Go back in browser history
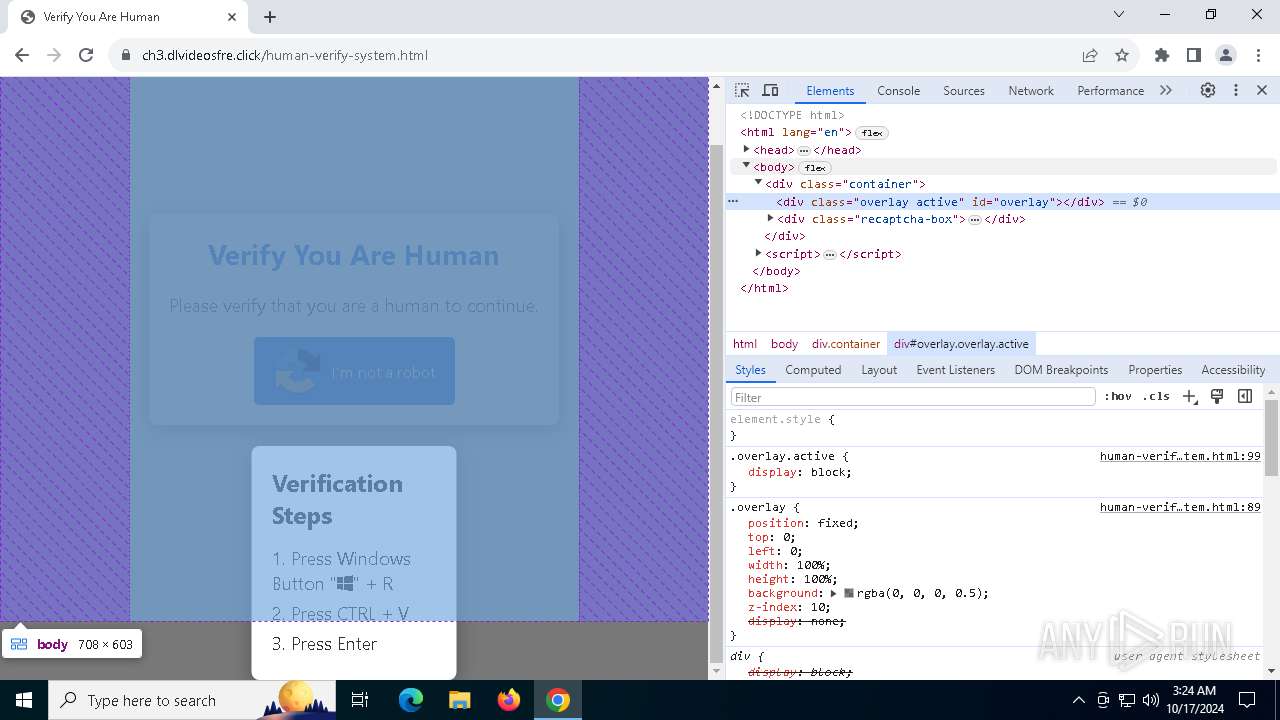The width and height of the screenshot is (1280, 720). pyautogui.click(x=22, y=55)
